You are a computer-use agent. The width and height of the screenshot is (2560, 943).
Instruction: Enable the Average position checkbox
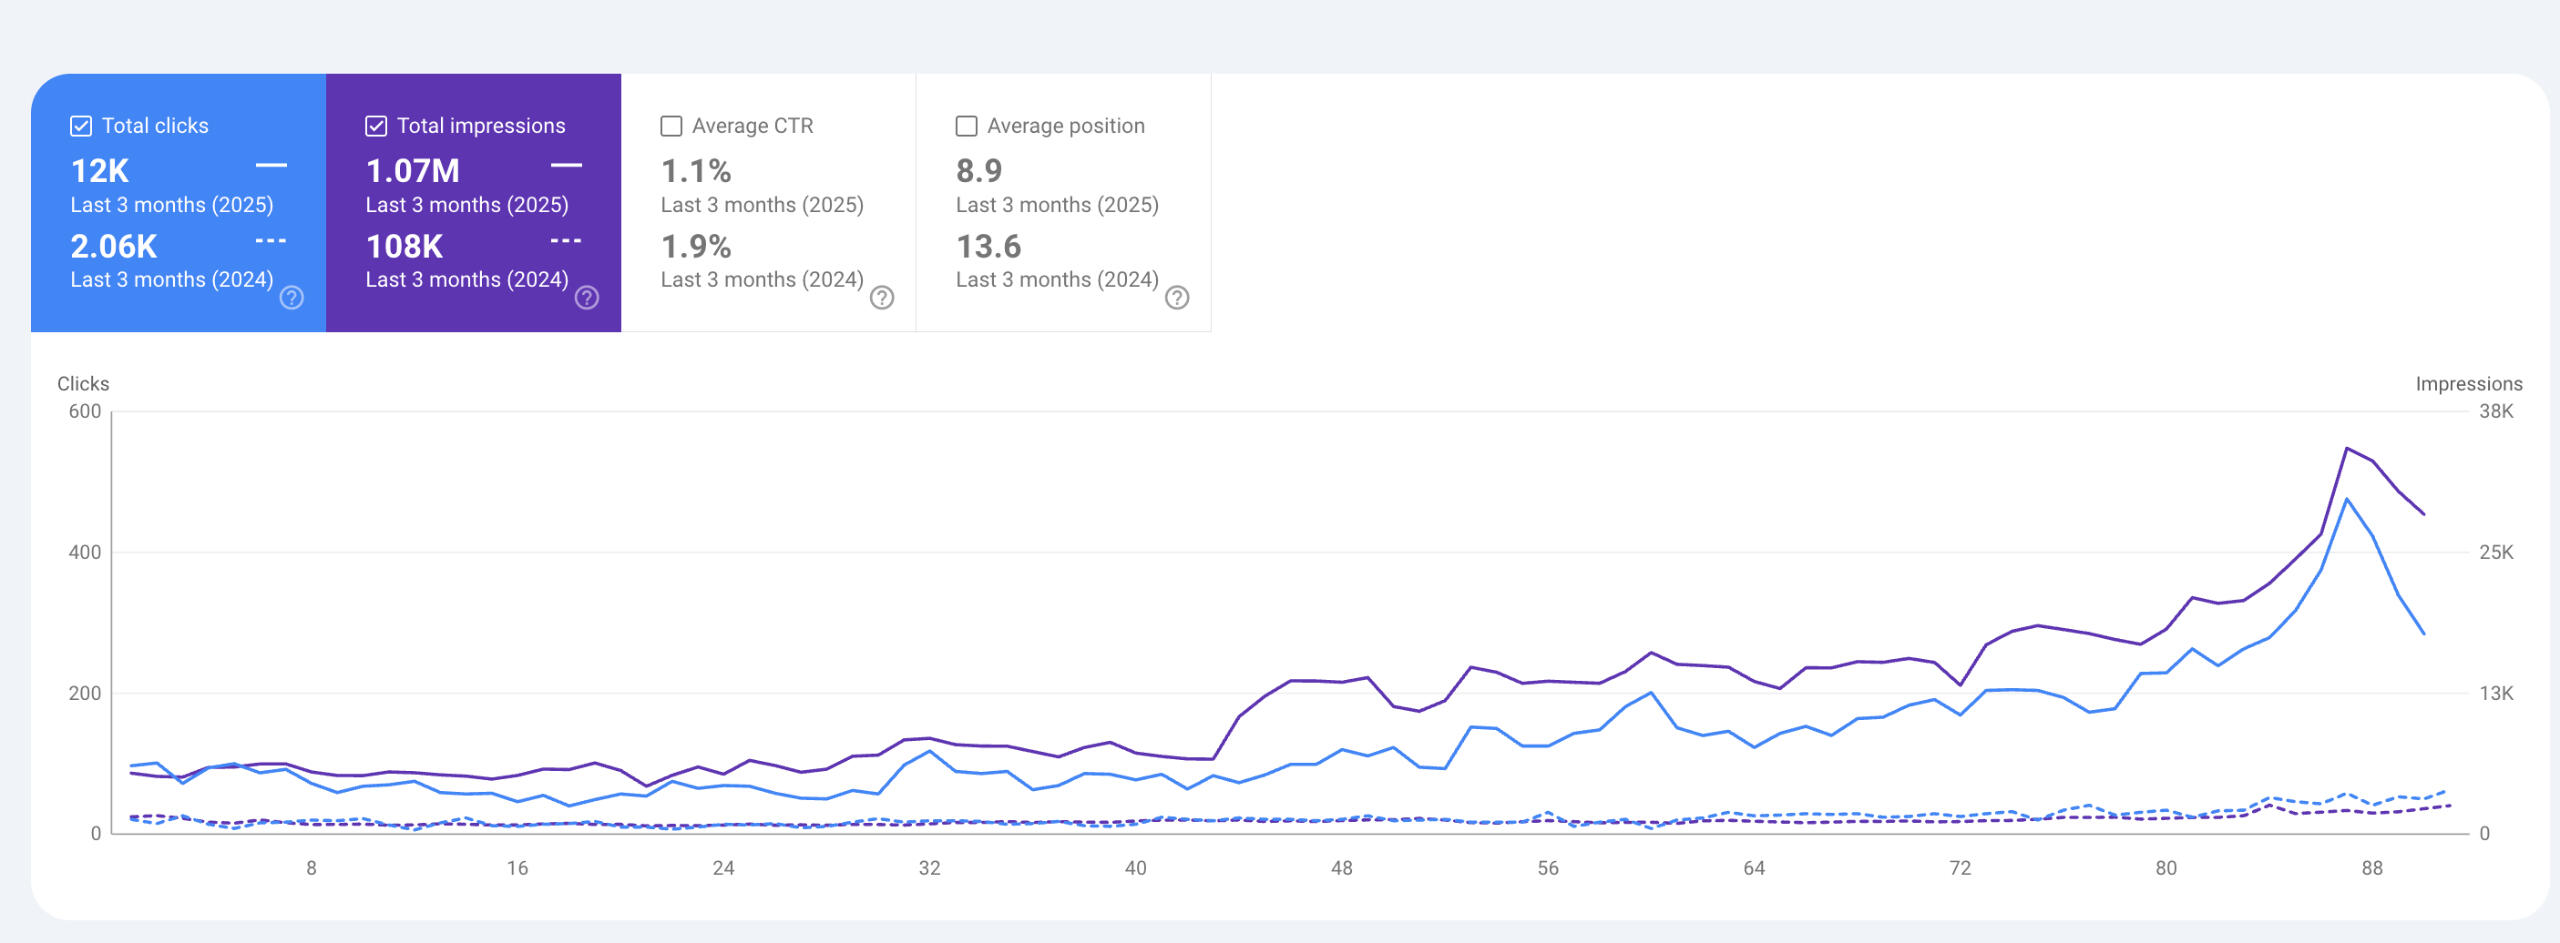966,125
